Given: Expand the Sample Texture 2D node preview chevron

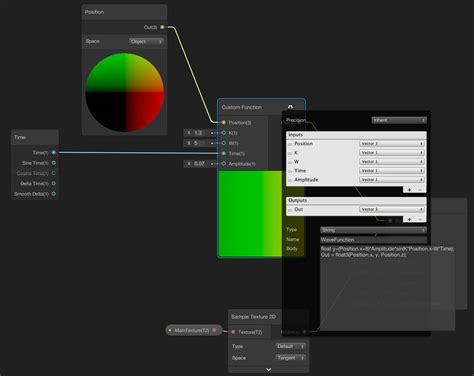Looking at the screenshot, I should pyautogui.click(x=269, y=369).
